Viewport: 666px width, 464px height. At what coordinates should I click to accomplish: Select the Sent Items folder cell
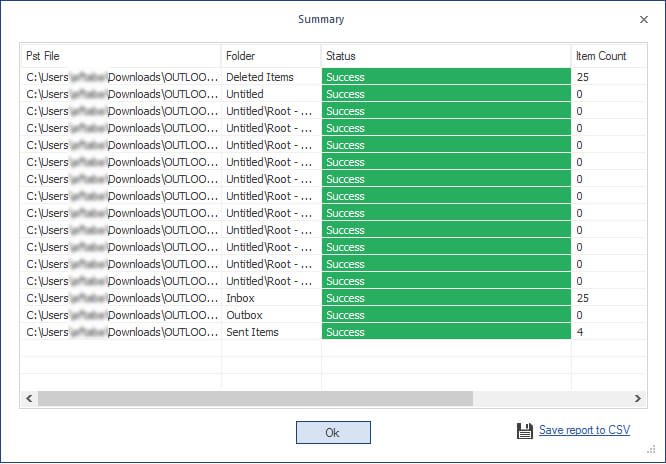tap(271, 332)
